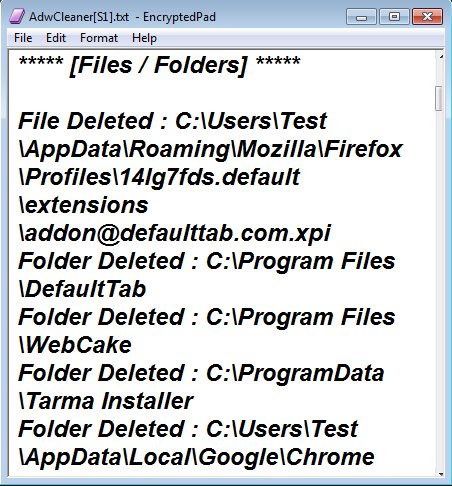The width and height of the screenshot is (452, 486).
Task: Place cursor in the \DefaultTab line
Action: (x=82, y=289)
